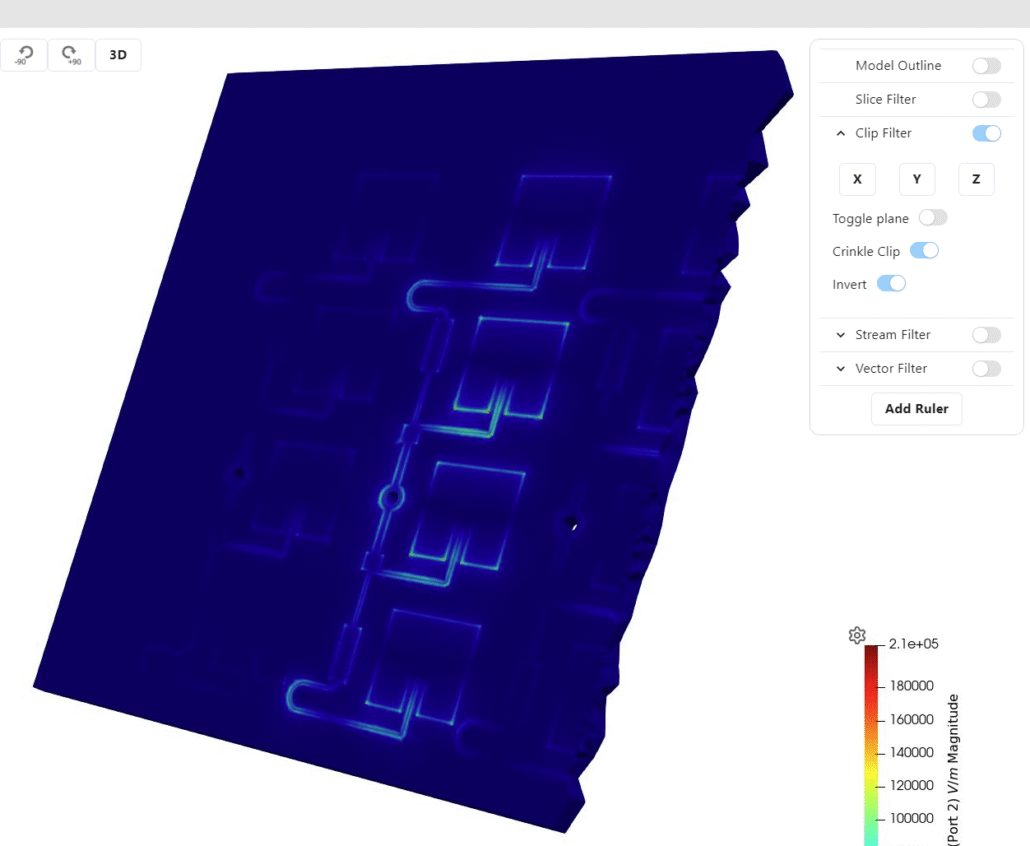Collapse the Clip Filter section chevron
Viewport: 1030px width, 846px height.
[x=840, y=134]
